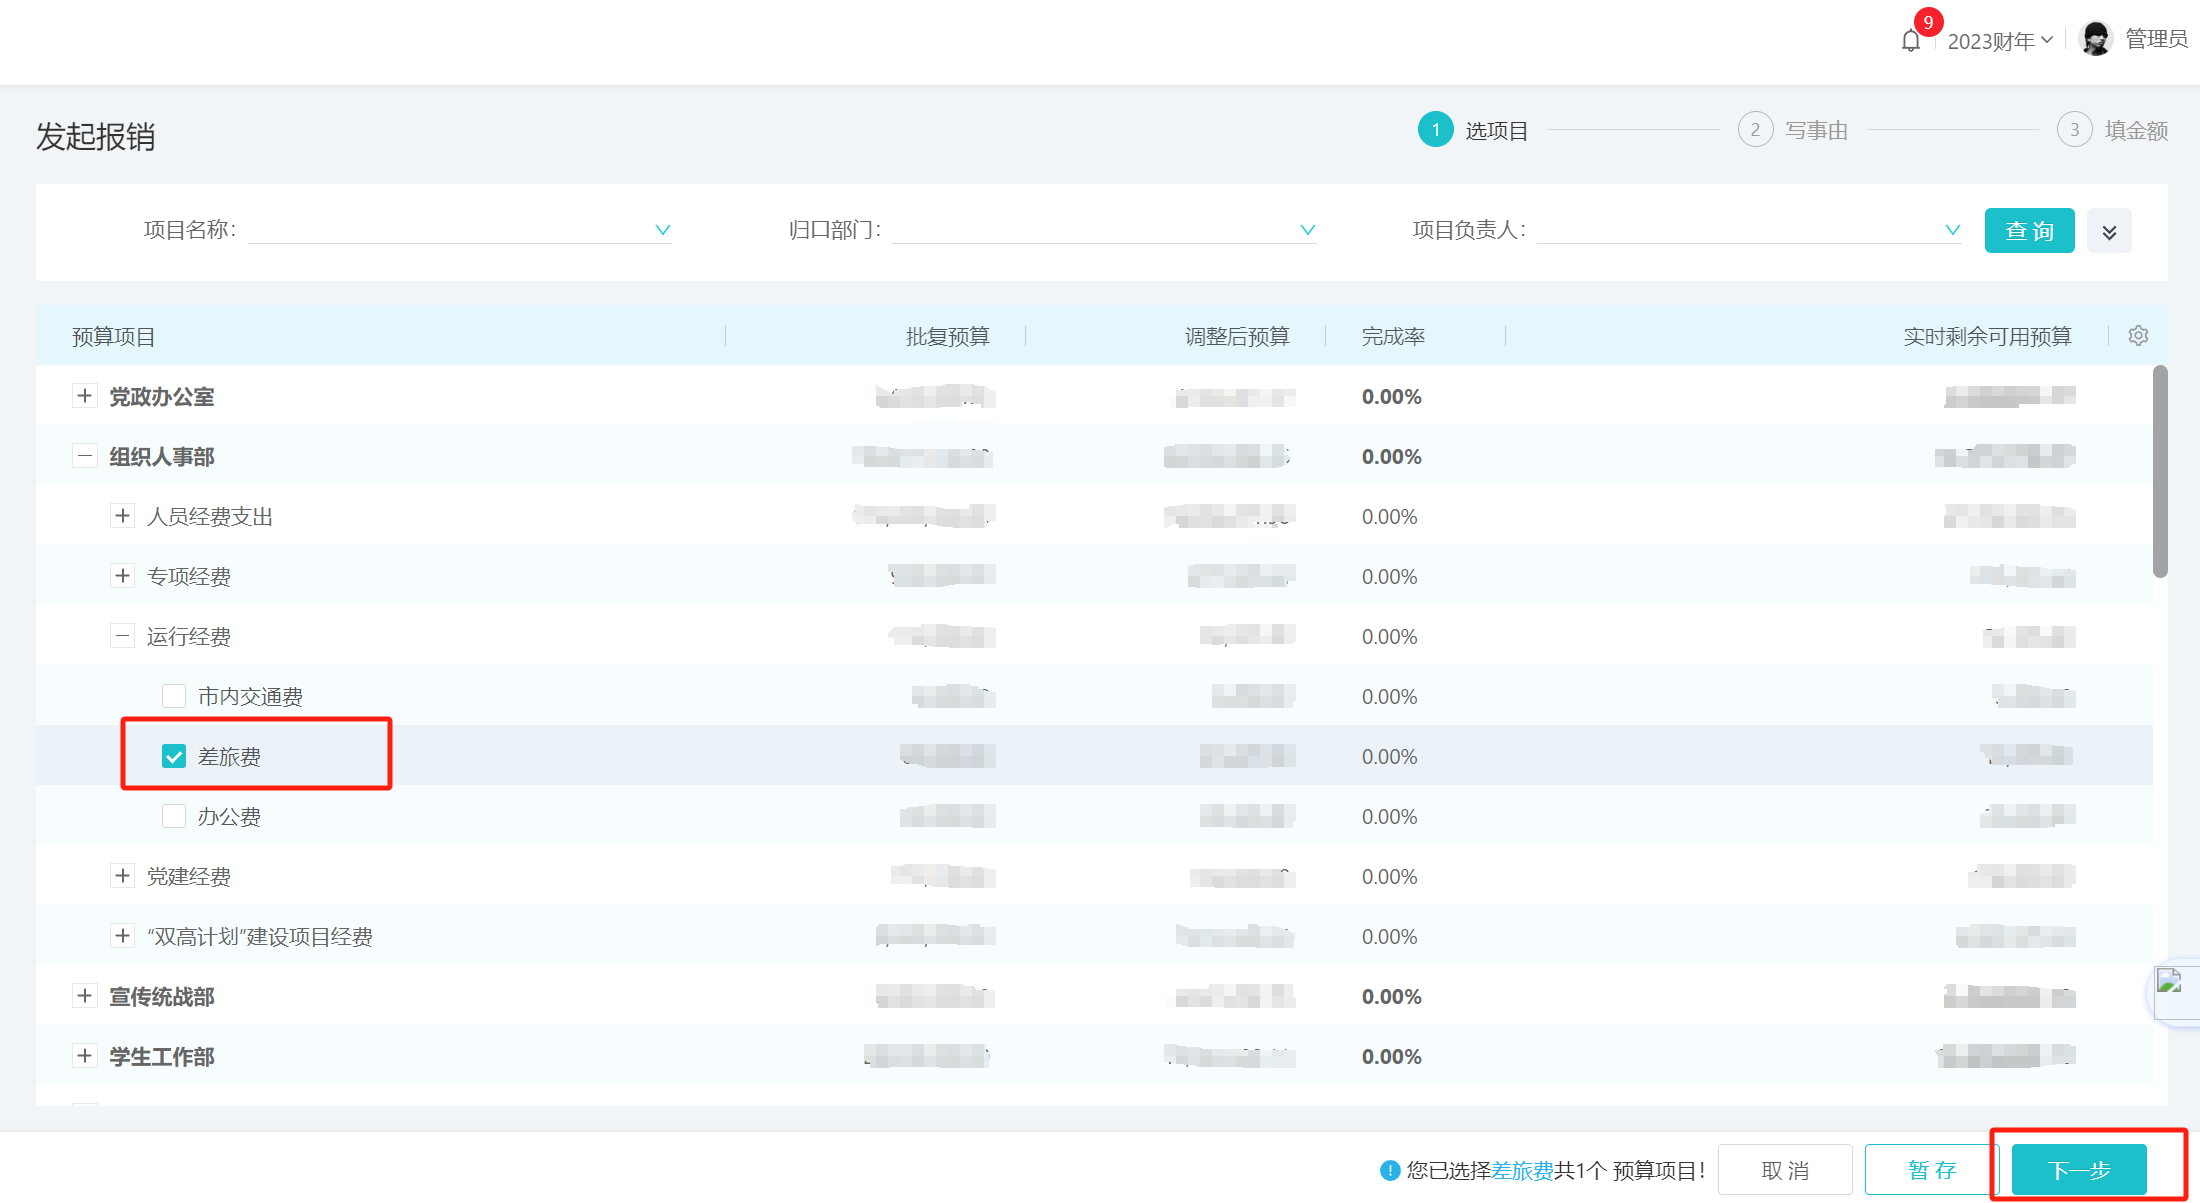Click the table's vertical scrollbar

pyautogui.click(x=2160, y=472)
